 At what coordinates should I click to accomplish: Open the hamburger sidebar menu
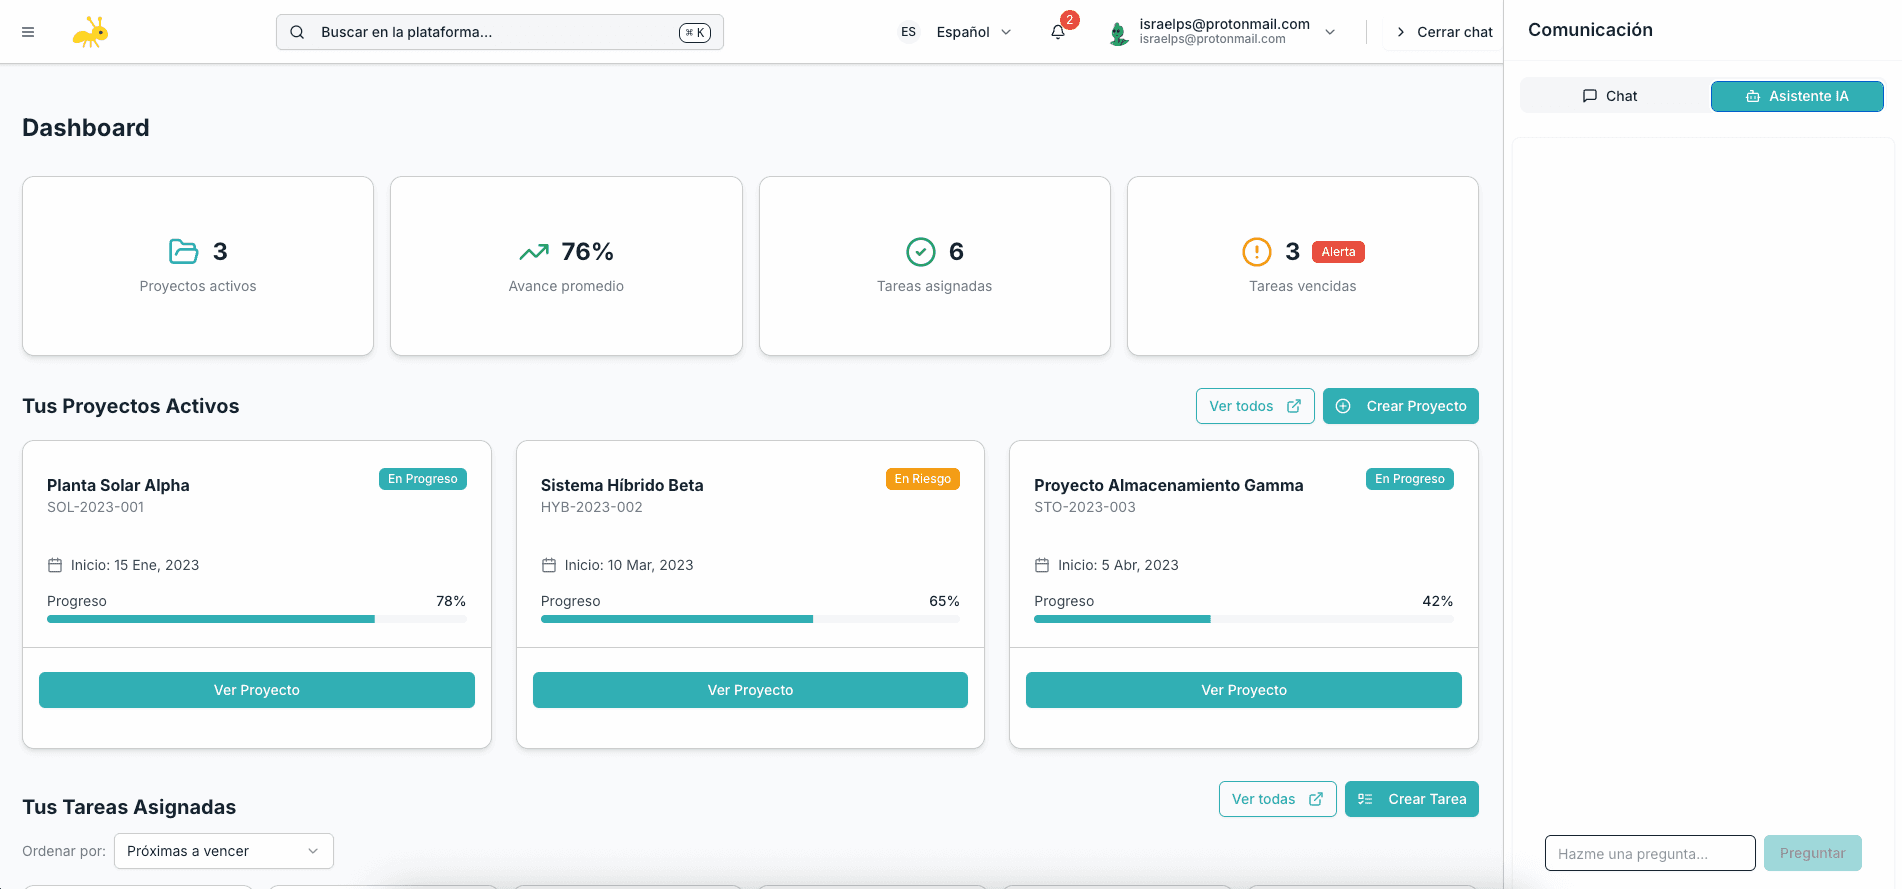tap(28, 32)
